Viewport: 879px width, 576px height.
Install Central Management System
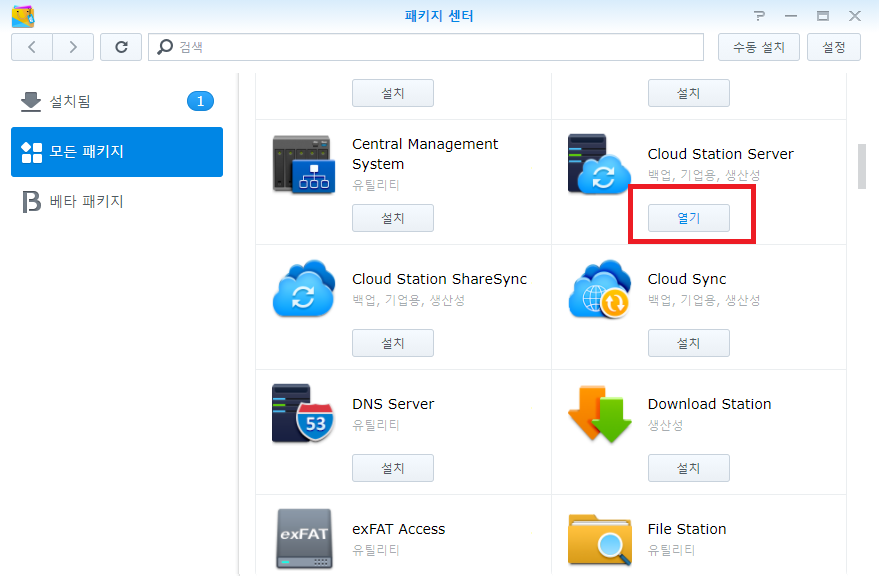point(393,218)
